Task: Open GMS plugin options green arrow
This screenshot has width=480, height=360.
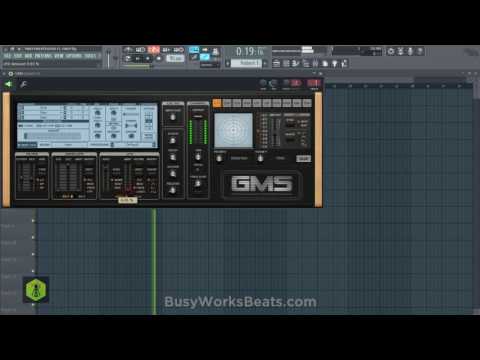Action: [x=8, y=84]
